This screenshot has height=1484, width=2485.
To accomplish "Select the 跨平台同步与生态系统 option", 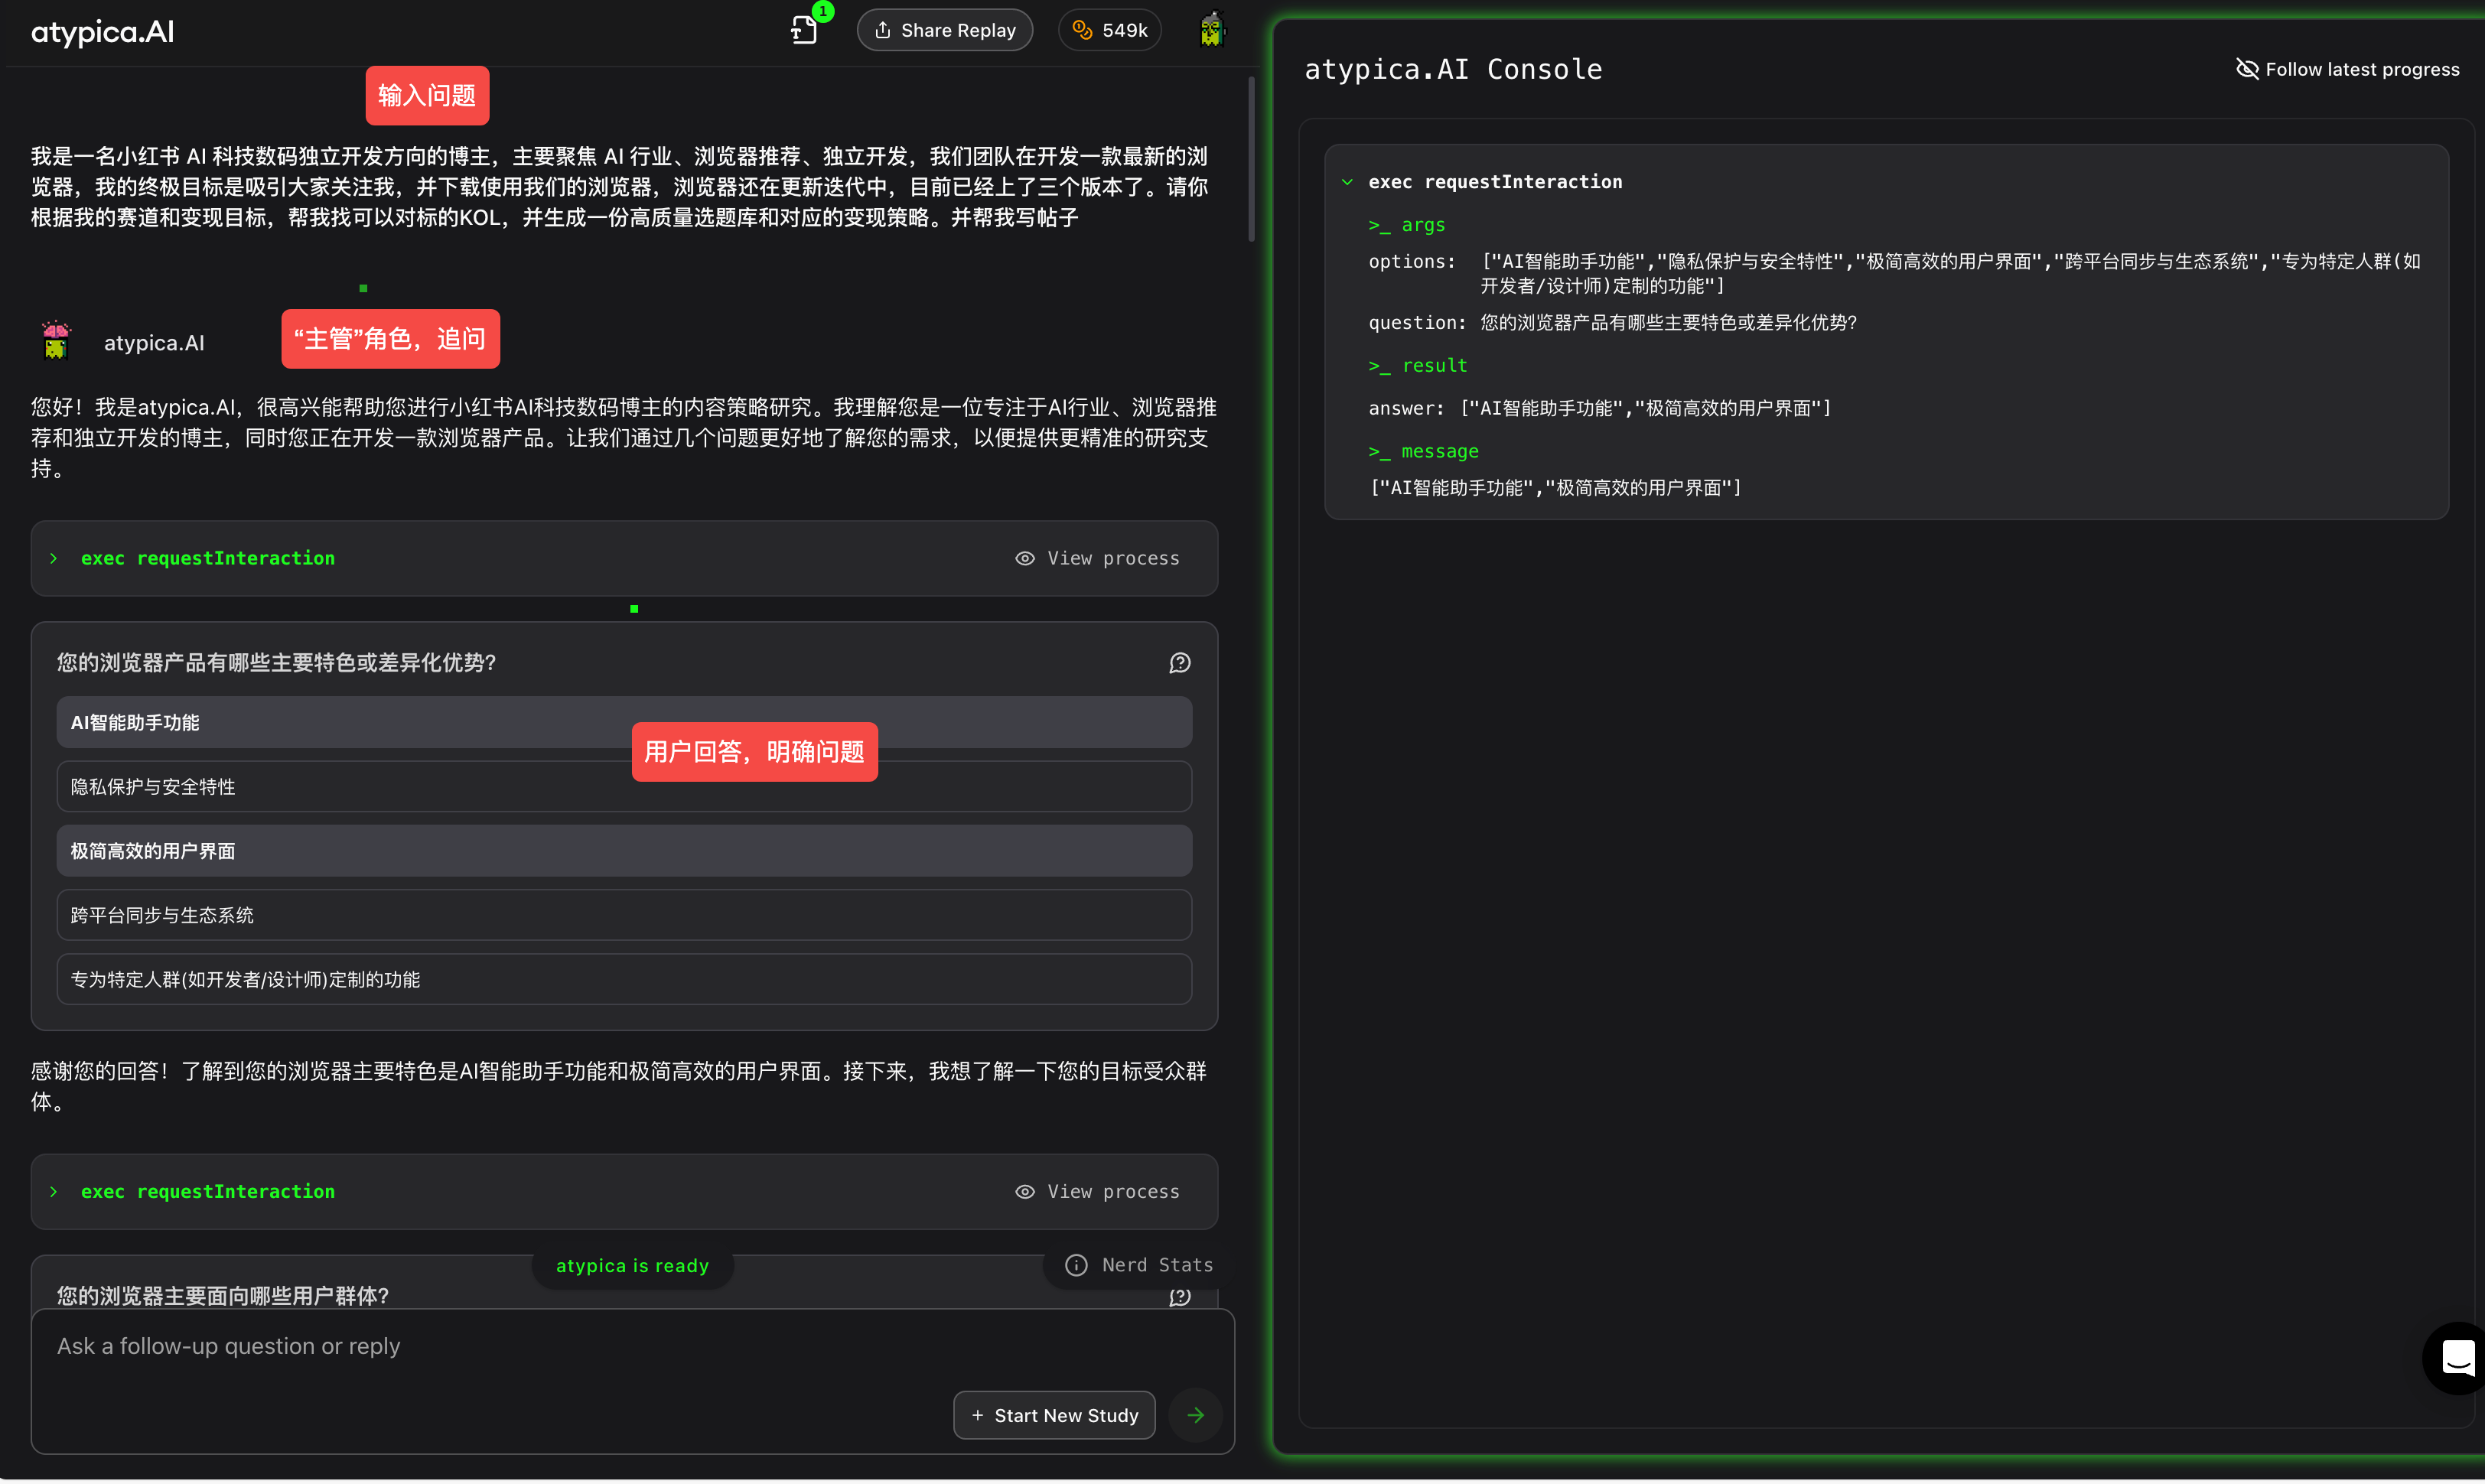I will [x=624, y=915].
